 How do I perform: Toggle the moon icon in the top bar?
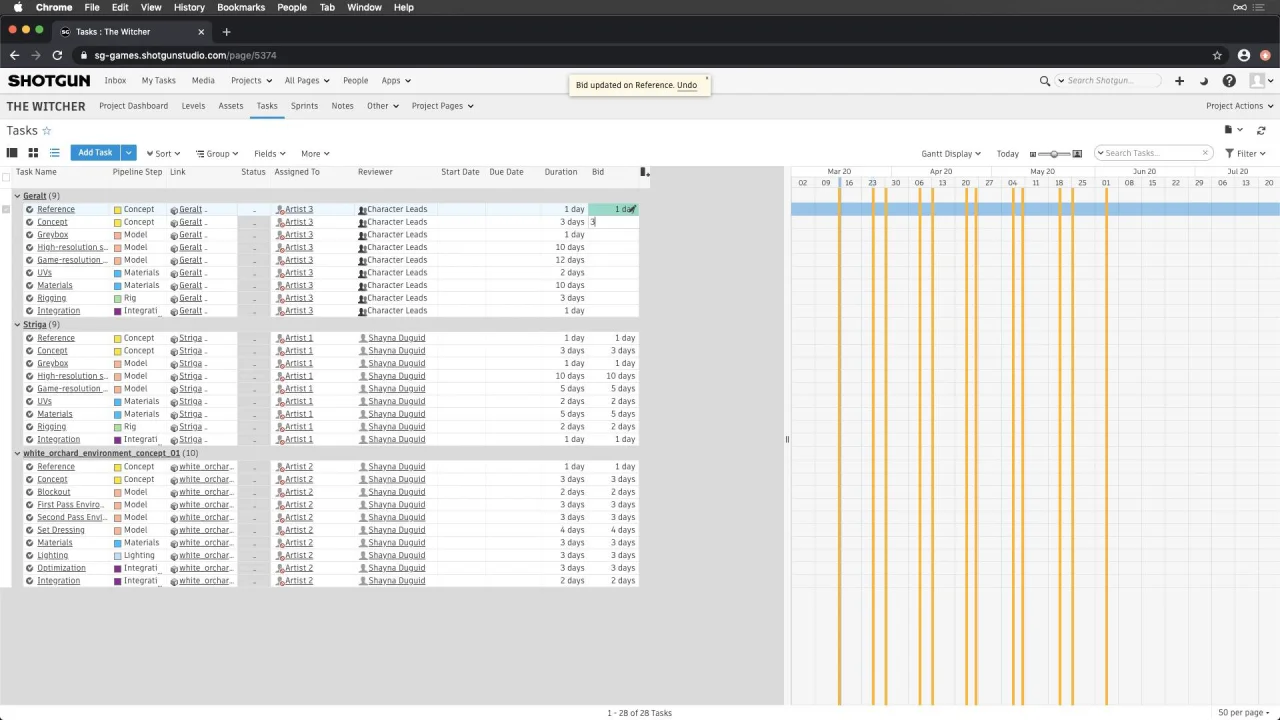point(1204,81)
